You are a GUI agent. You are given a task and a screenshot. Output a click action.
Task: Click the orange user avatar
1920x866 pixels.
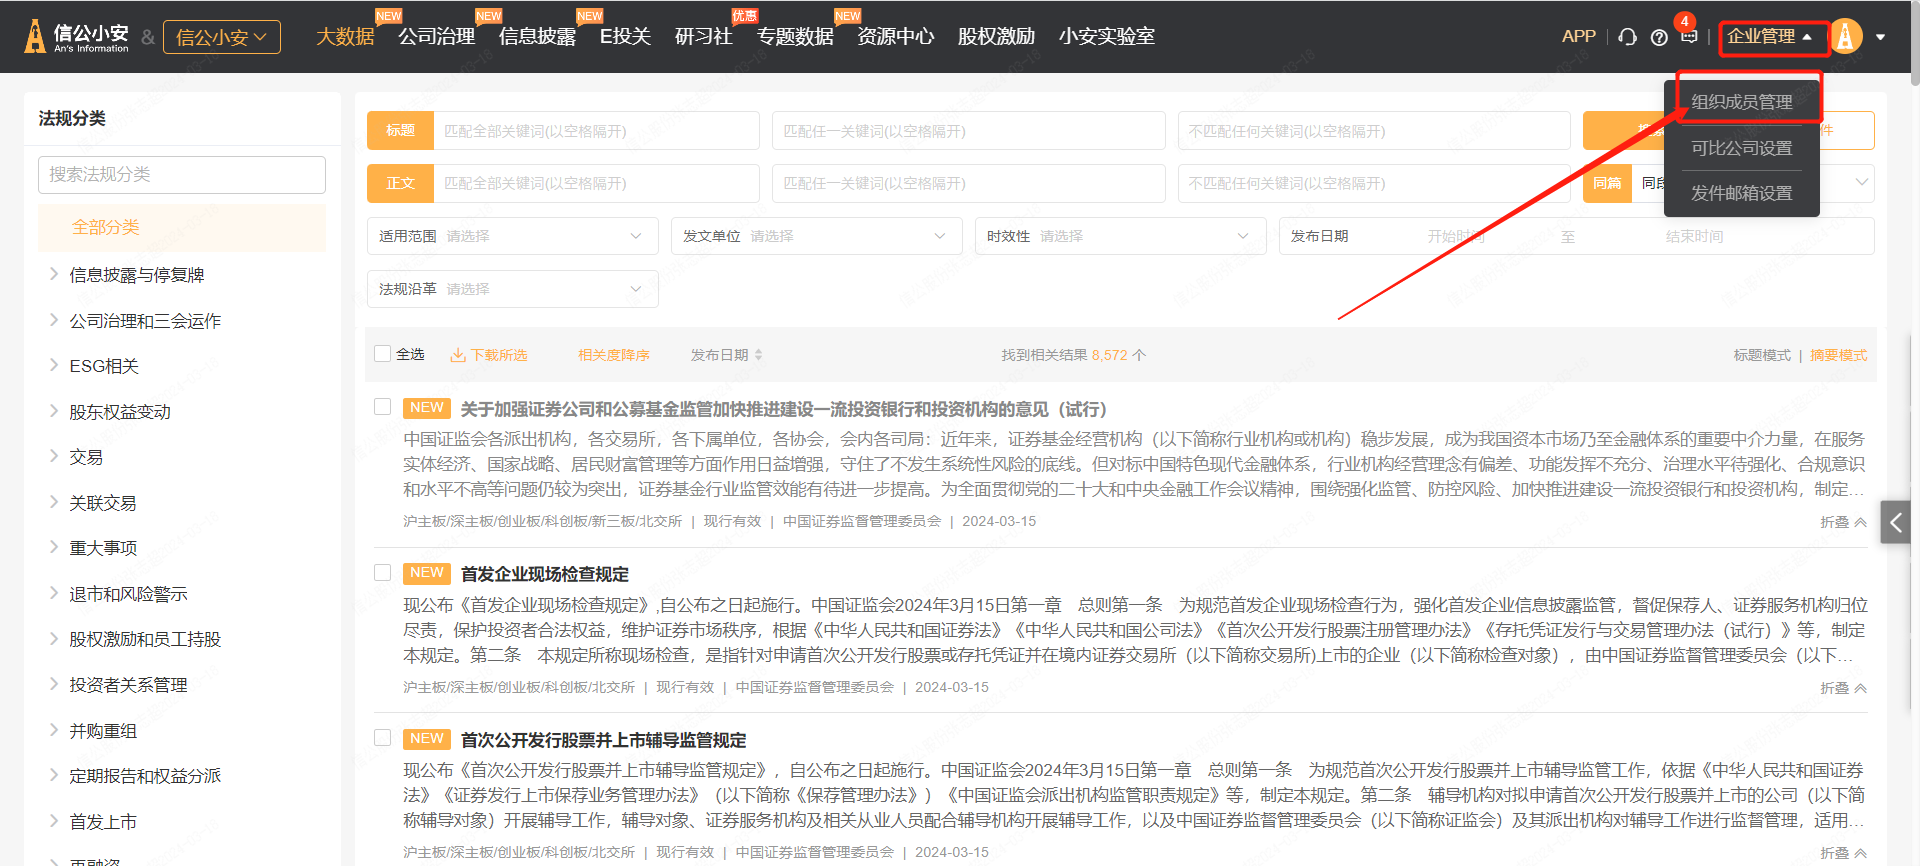[1845, 36]
